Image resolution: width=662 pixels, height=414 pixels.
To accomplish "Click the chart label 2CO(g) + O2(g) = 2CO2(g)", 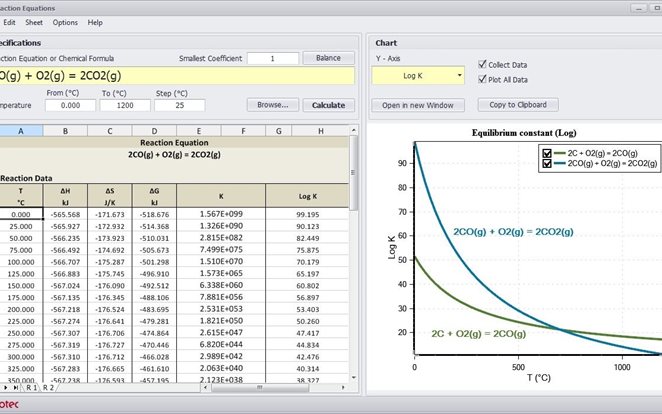I will coord(513,232).
